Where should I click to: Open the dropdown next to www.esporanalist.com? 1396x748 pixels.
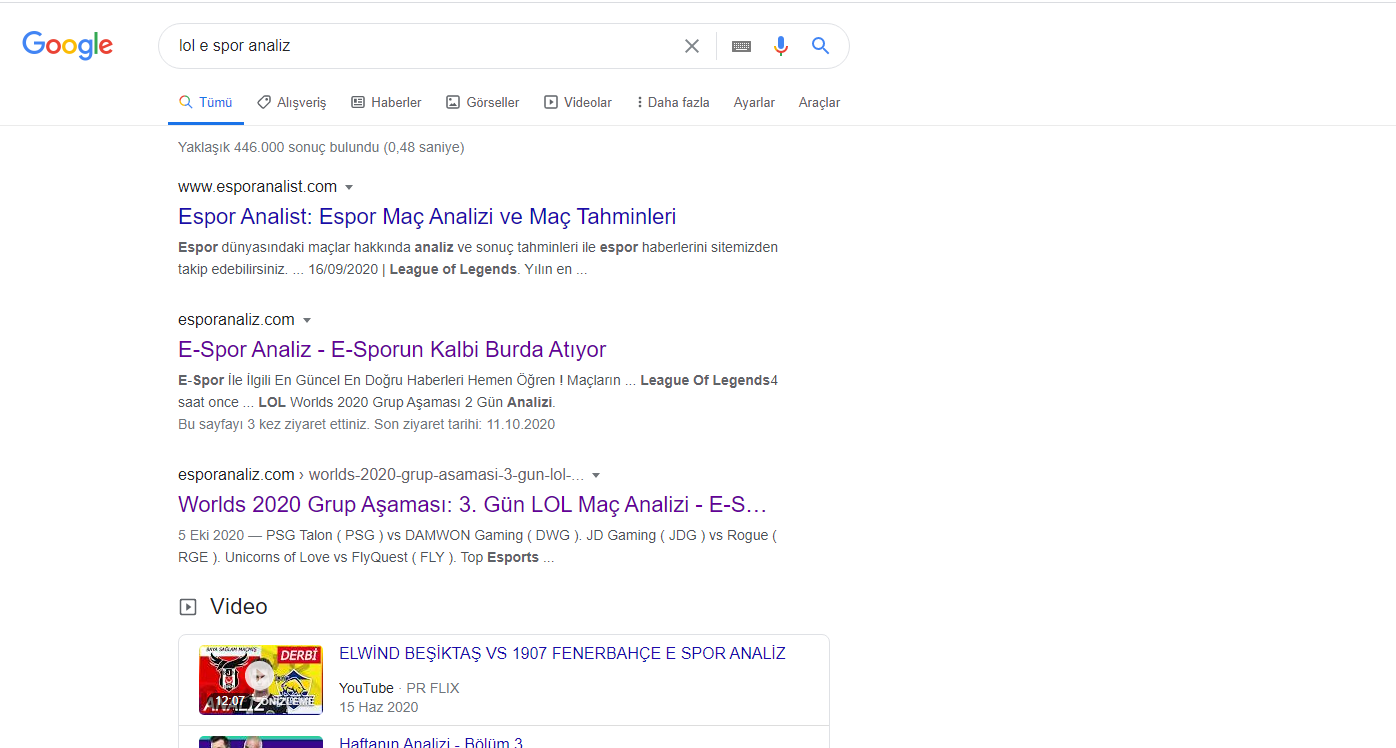[349, 187]
